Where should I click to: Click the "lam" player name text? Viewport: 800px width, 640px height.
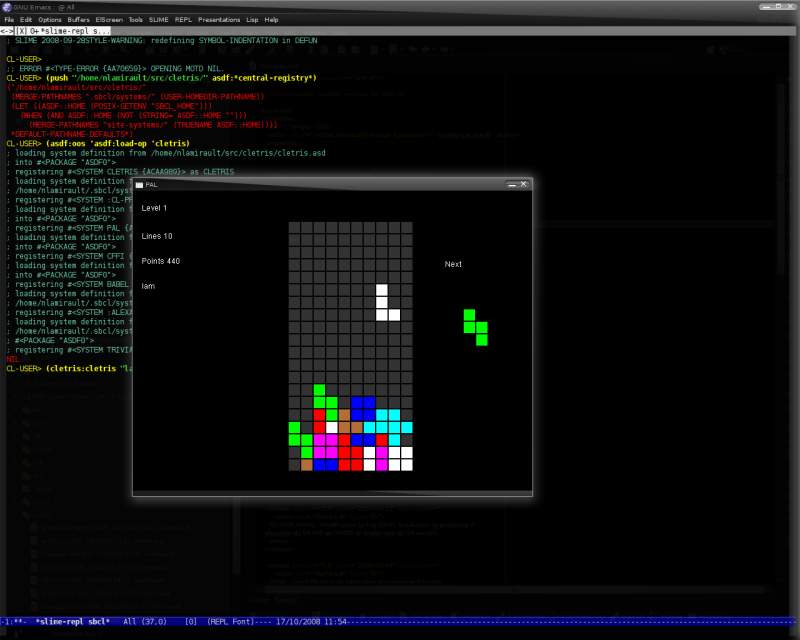[x=148, y=286]
